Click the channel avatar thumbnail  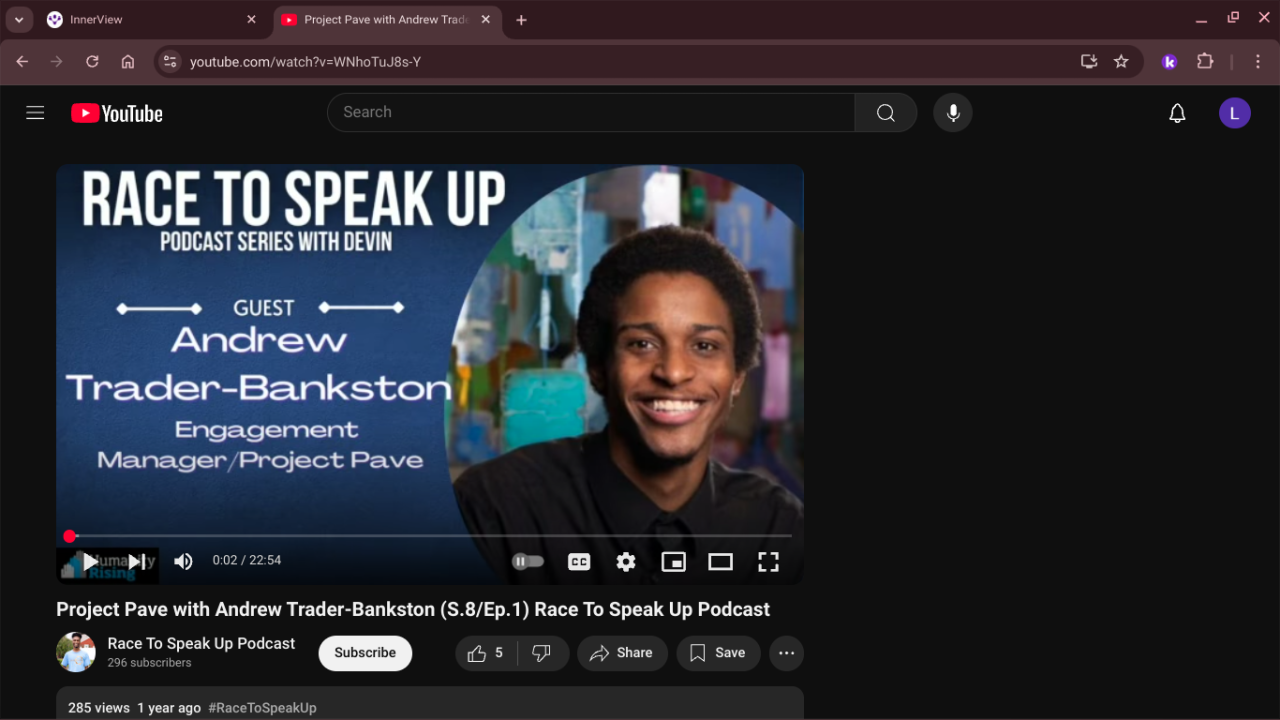coord(76,652)
